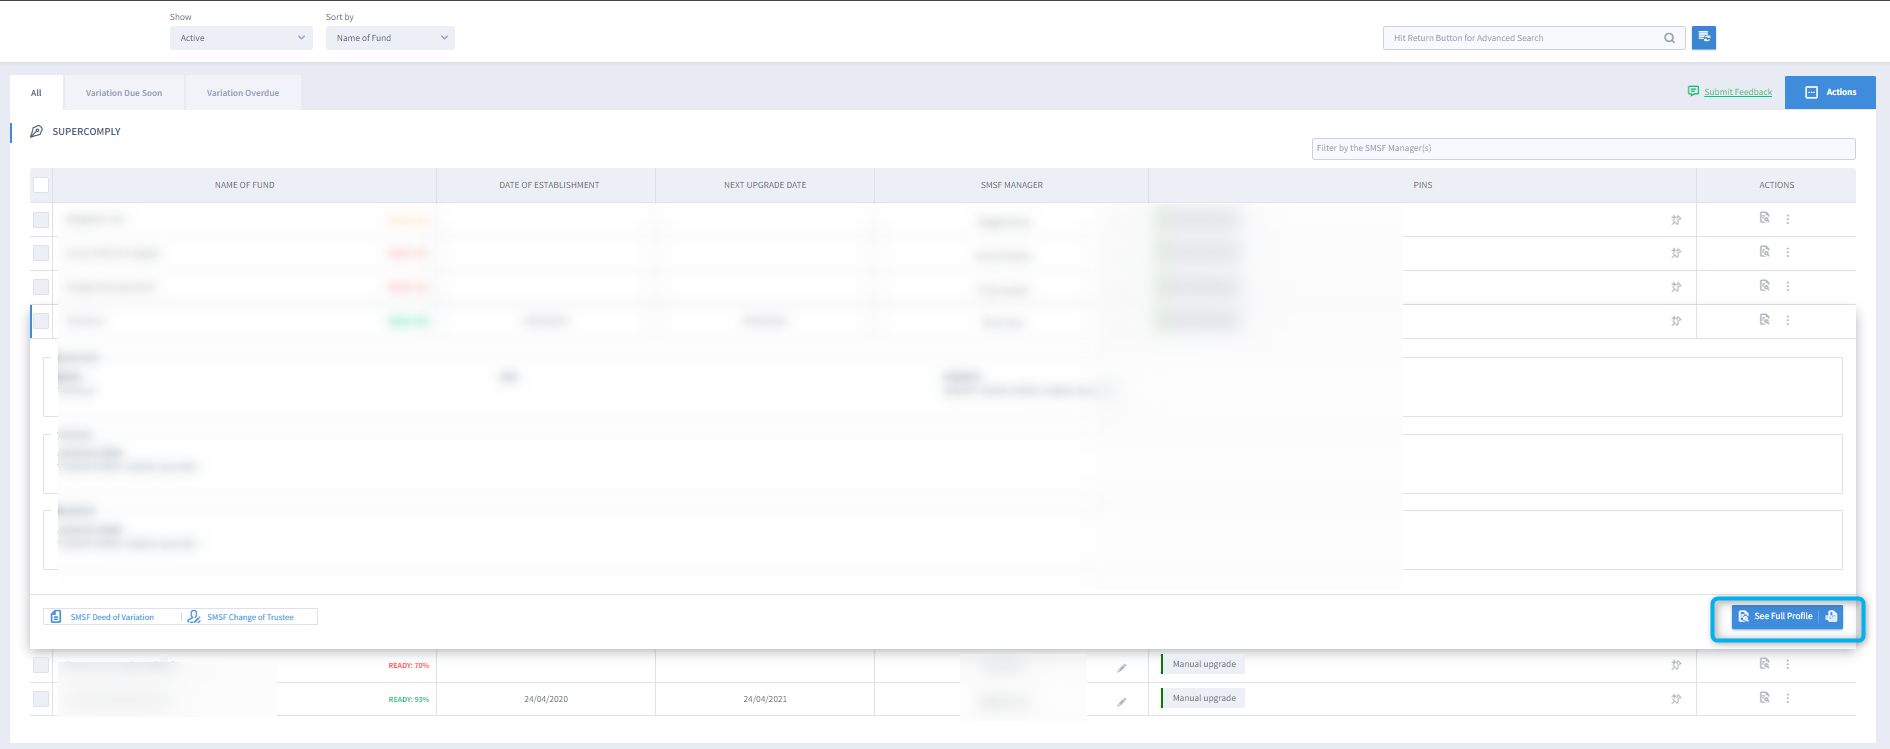This screenshot has height=749, width=1890.
Task: Select the checkbox of the bottom fund row
Action: coord(41,699)
